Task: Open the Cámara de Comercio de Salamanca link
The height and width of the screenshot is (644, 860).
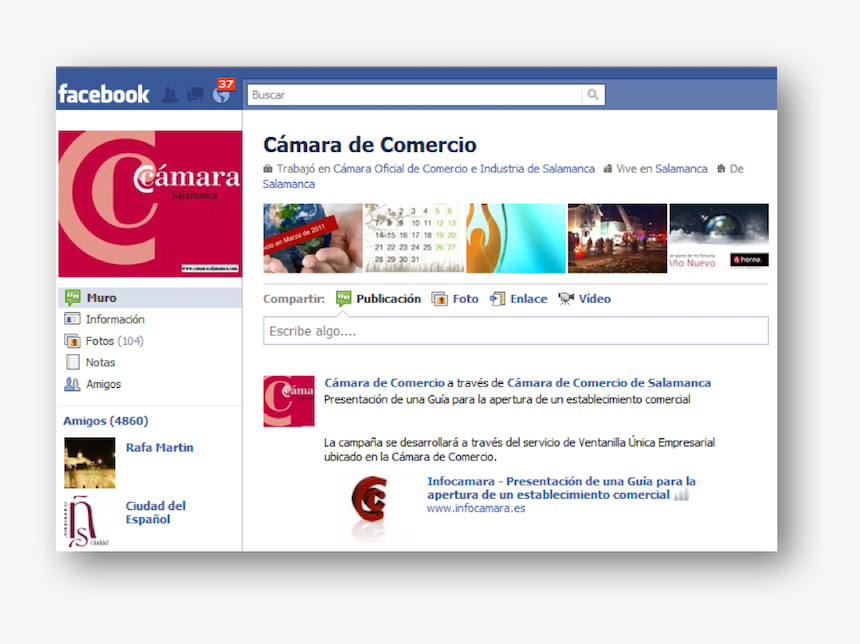Action: click(609, 383)
